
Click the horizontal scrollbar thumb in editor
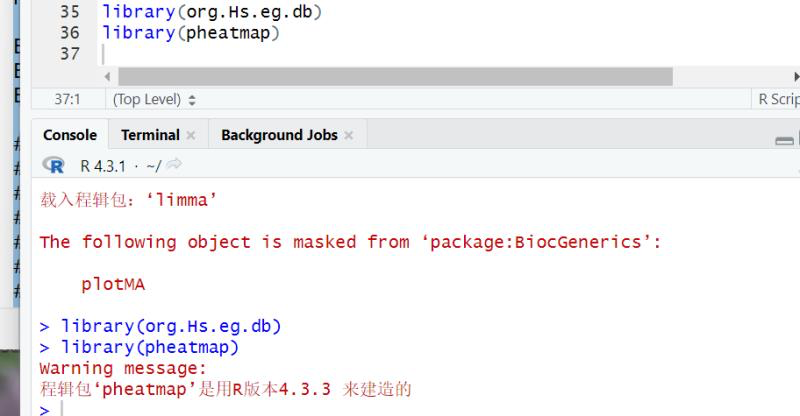pyautogui.click(x=395, y=77)
